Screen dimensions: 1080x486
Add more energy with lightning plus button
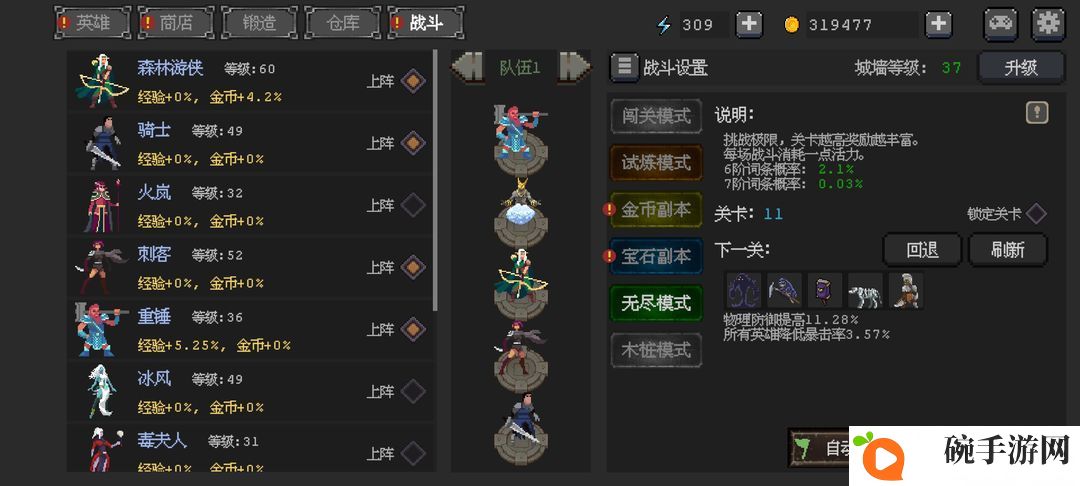(x=749, y=25)
